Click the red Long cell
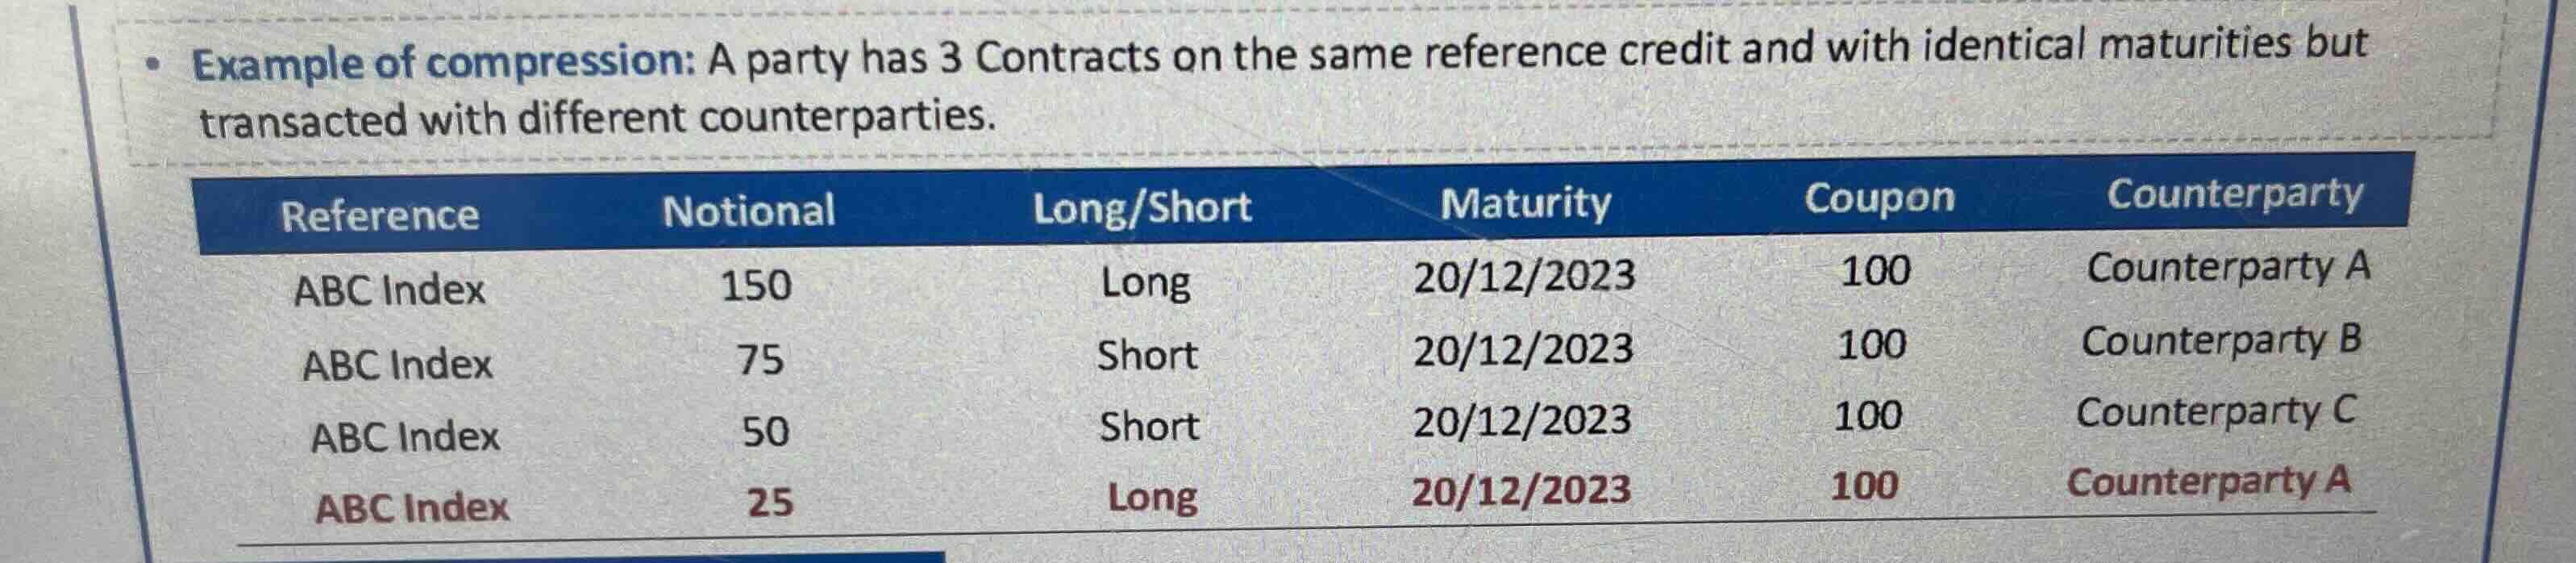The width and height of the screenshot is (2576, 563). (1152, 497)
